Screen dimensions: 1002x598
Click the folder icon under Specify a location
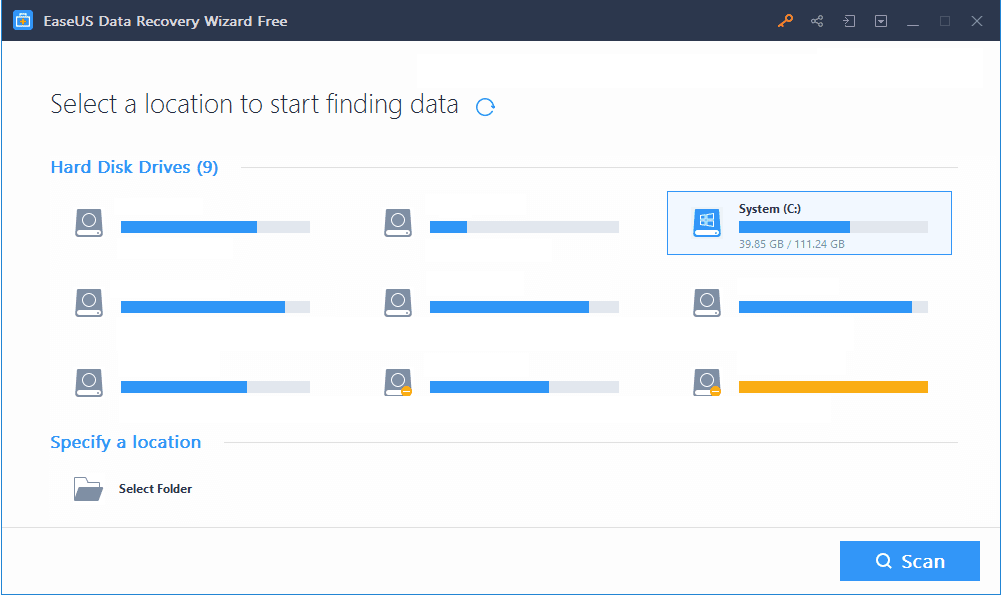(x=88, y=489)
